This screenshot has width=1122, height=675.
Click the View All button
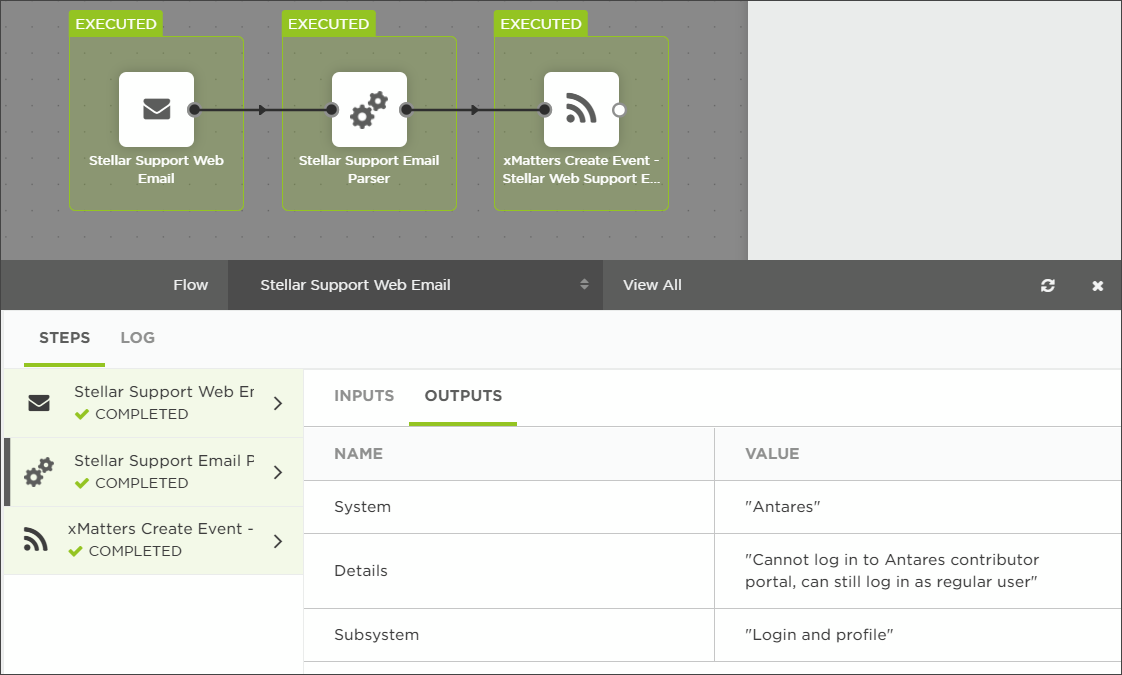[x=652, y=285]
